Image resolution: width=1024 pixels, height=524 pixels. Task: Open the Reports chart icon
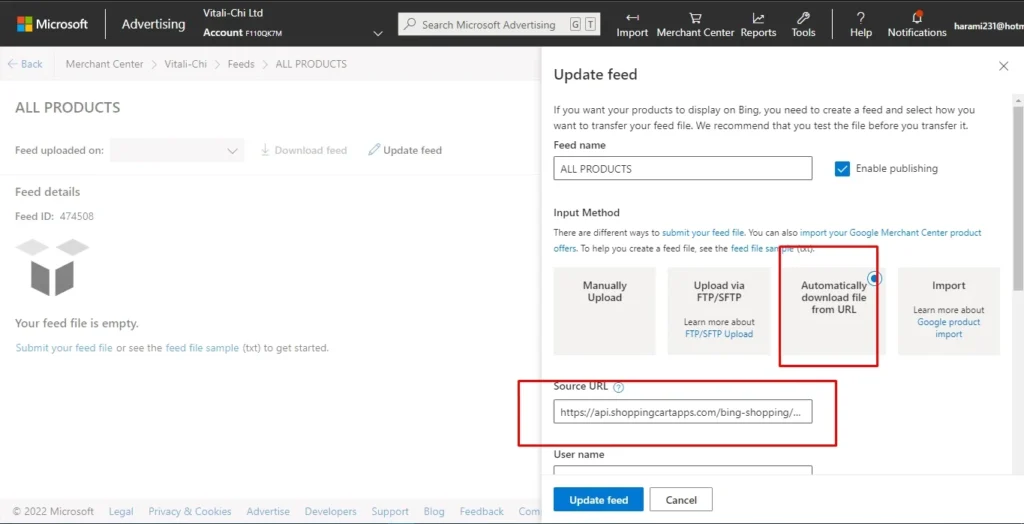click(758, 18)
